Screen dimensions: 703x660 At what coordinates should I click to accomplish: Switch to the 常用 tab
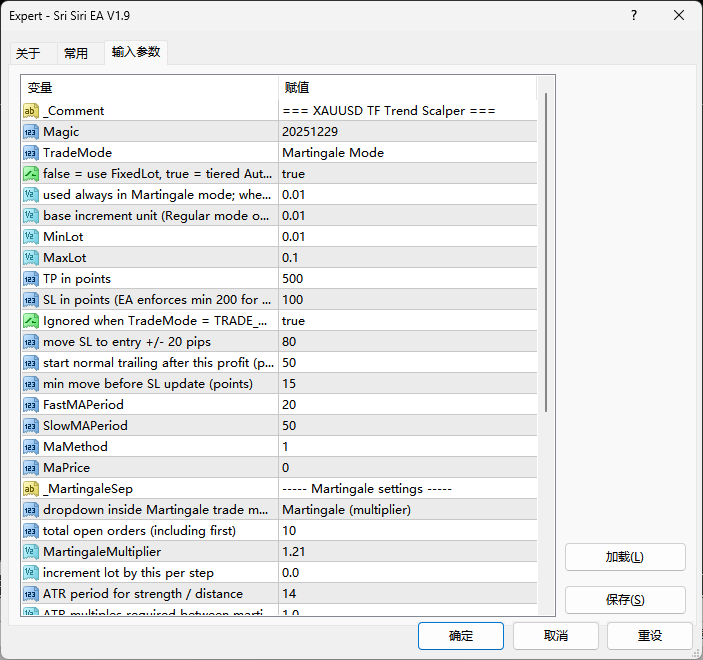pyautogui.click(x=76, y=54)
